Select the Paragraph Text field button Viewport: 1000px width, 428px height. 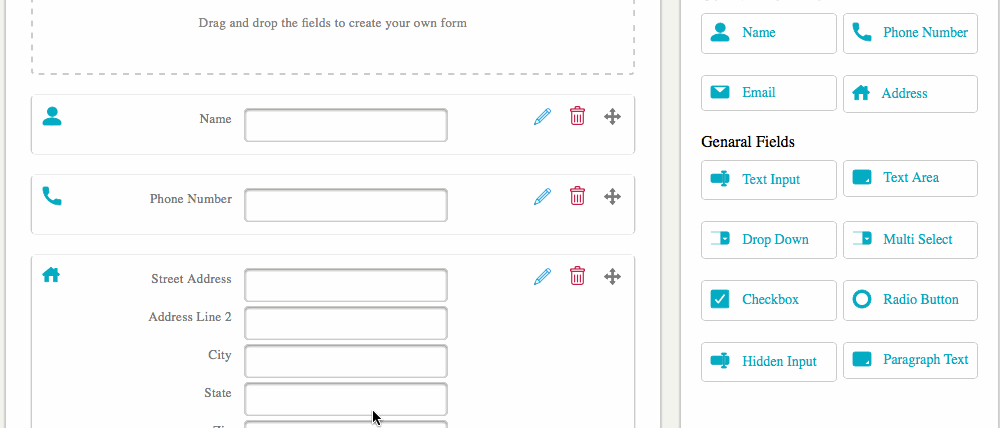point(910,360)
